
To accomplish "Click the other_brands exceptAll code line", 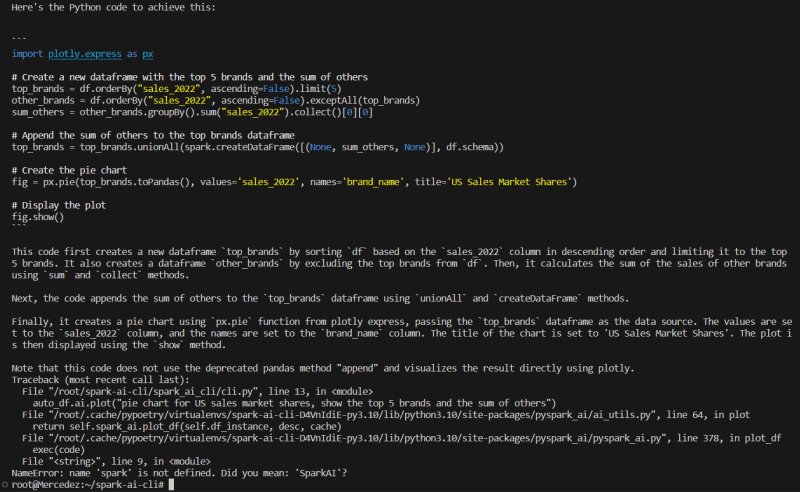I will point(216,101).
